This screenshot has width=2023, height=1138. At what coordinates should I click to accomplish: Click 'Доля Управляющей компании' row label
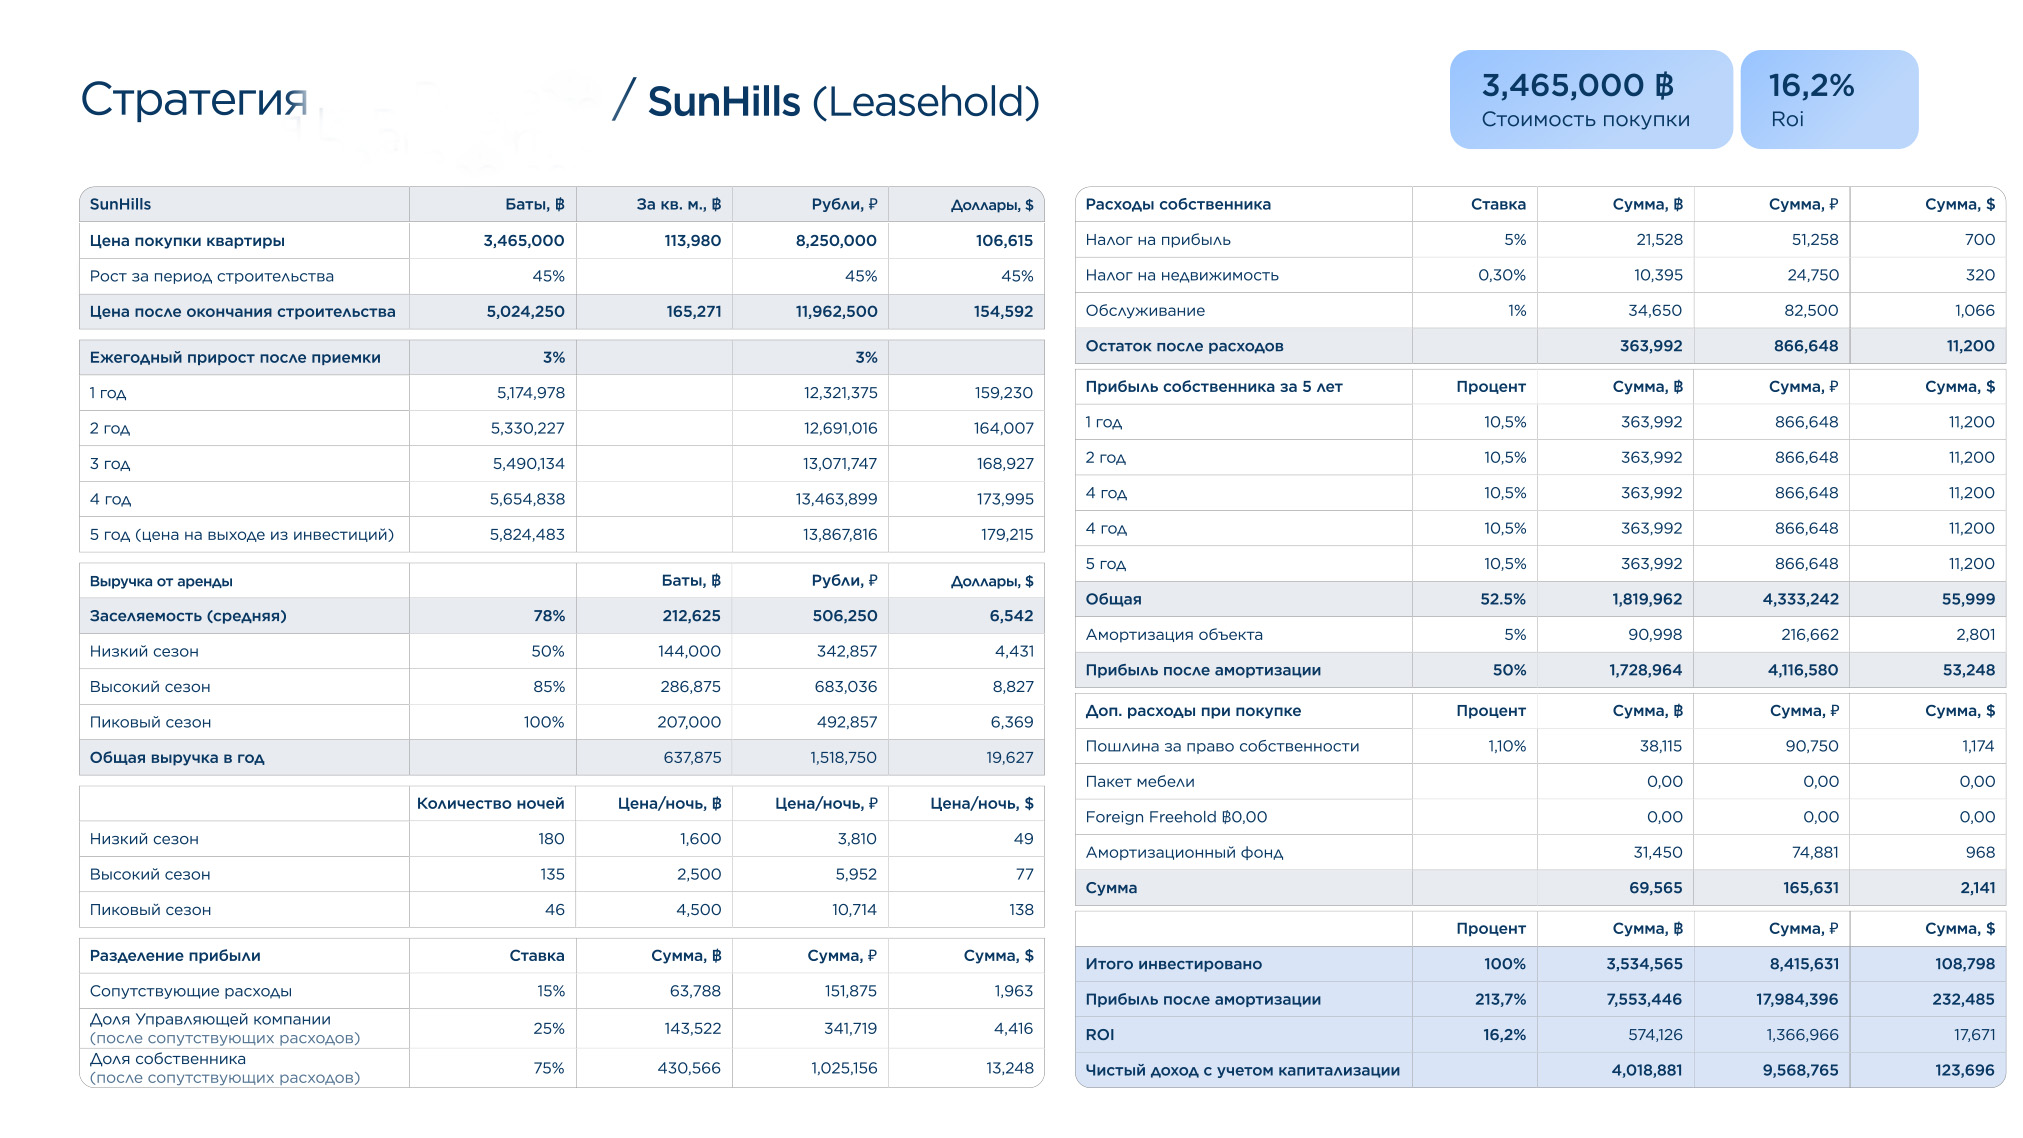click(x=210, y=1020)
